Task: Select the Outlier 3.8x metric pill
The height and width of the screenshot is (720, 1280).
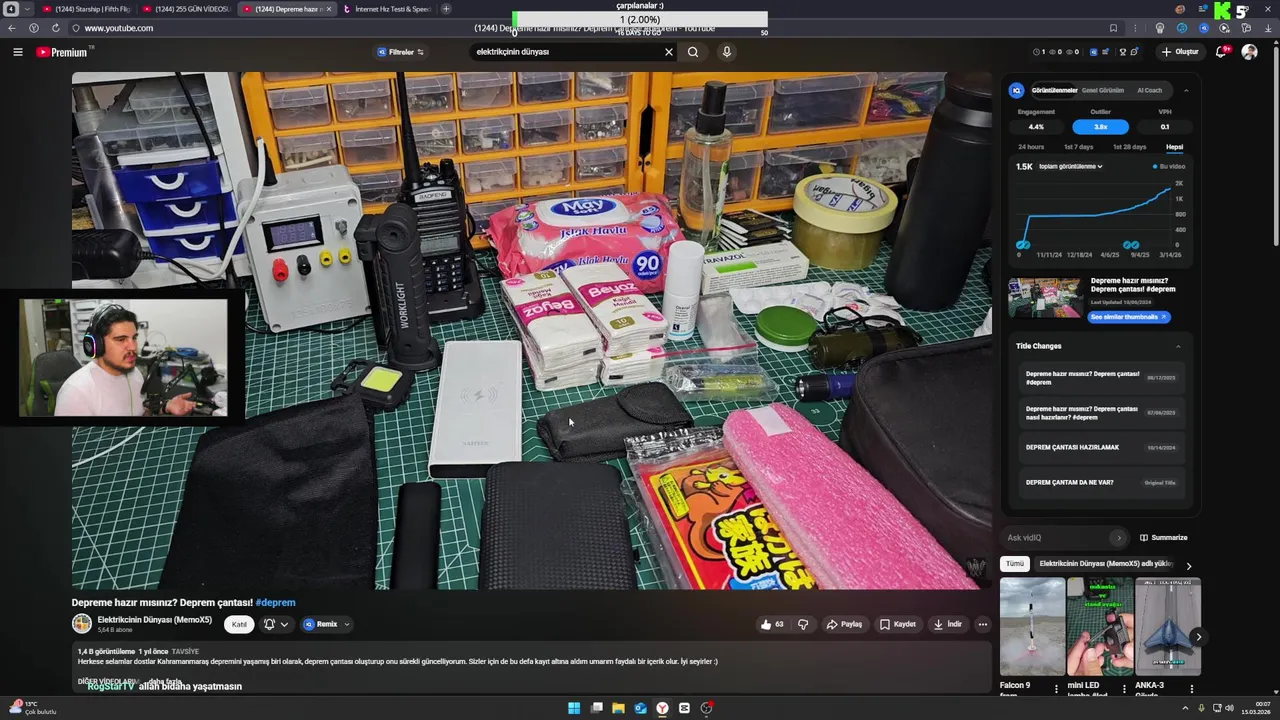Action: 1100,127
